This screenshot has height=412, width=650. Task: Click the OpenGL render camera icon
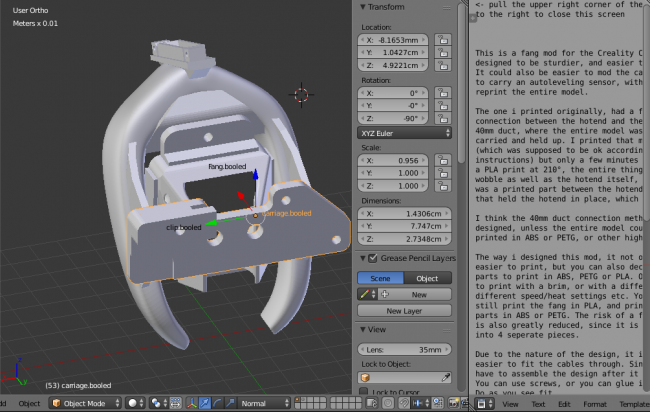coord(454,403)
